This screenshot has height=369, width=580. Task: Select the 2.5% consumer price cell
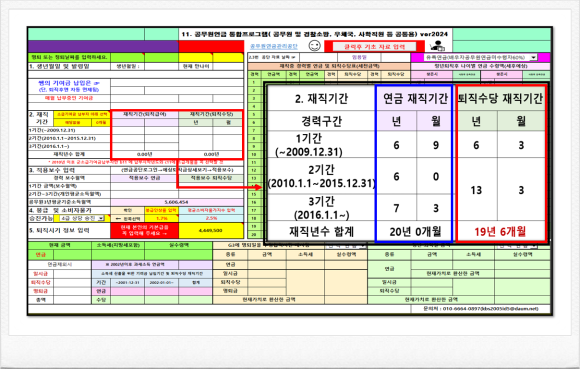pyautogui.click(x=211, y=218)
